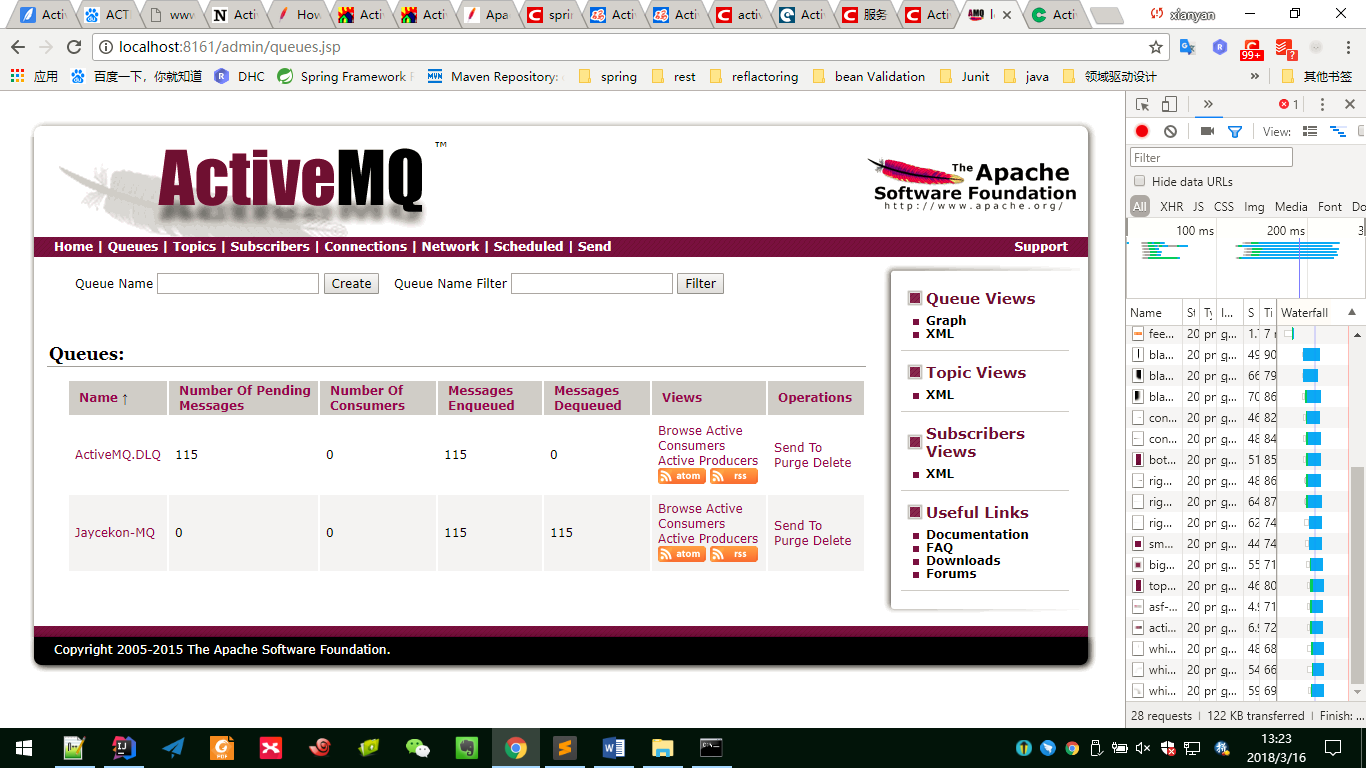Open the red C extension with 99+ badge
The width and height of the screenshot is (1366, 768).
point(1252,48)
